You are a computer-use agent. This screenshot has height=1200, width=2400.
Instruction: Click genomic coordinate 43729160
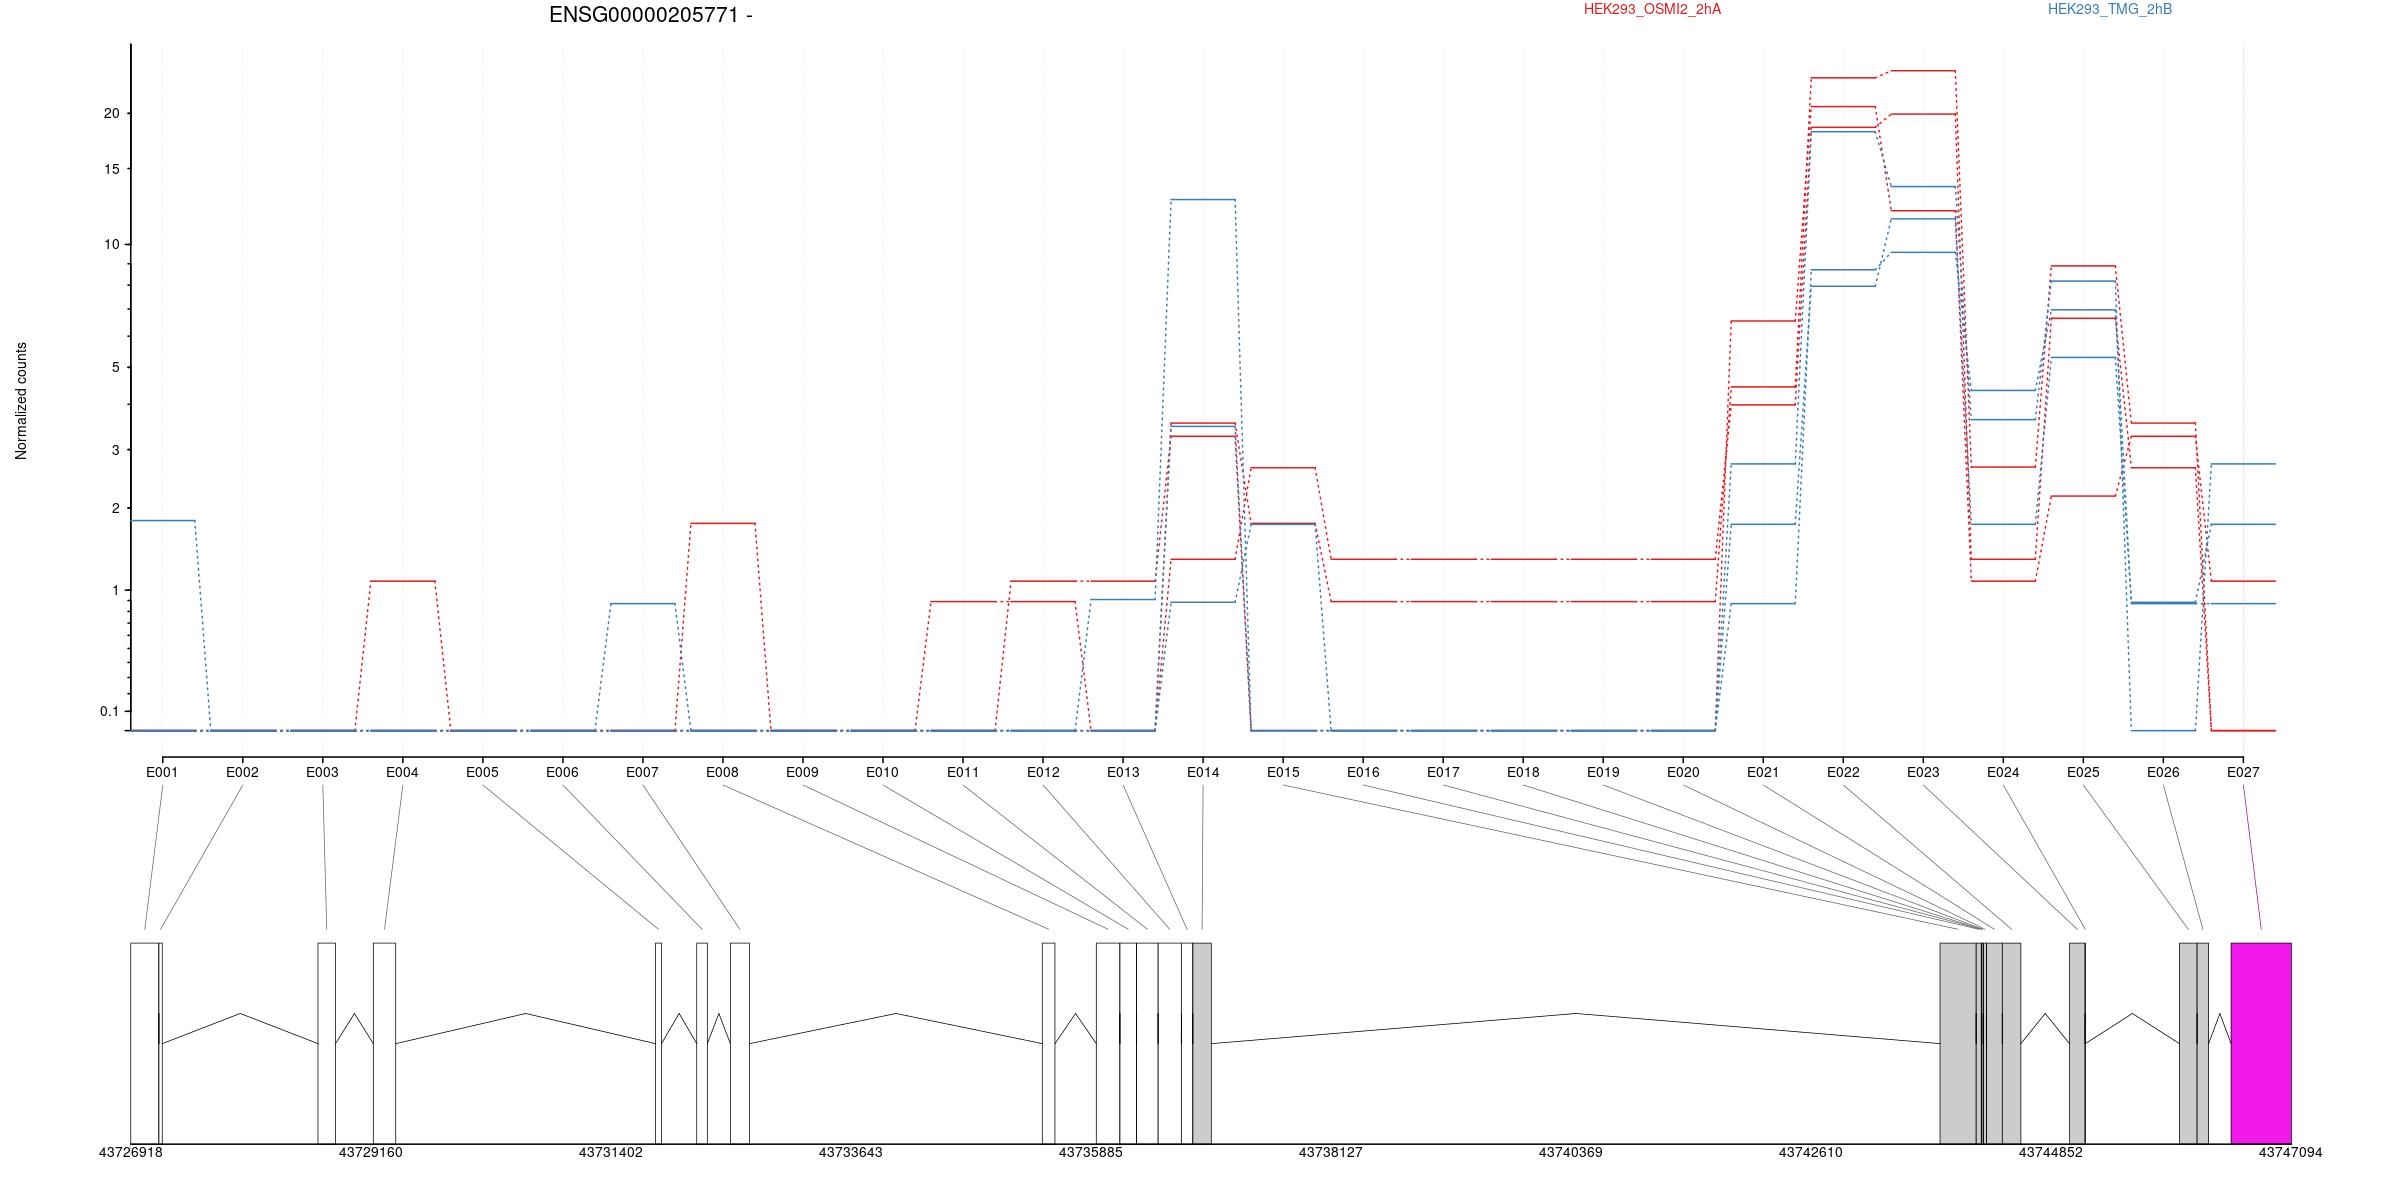370,1152
